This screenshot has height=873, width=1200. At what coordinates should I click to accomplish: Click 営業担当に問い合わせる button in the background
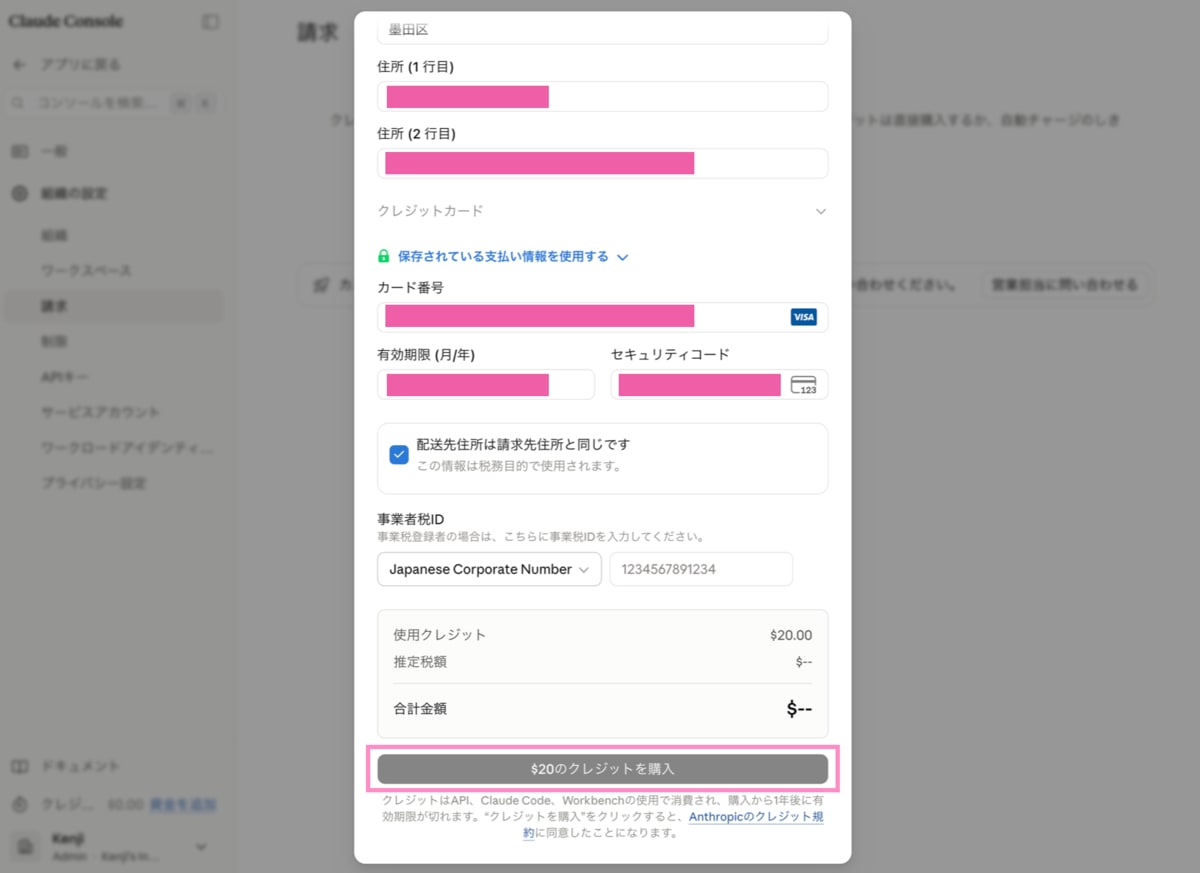(1064, 285)
